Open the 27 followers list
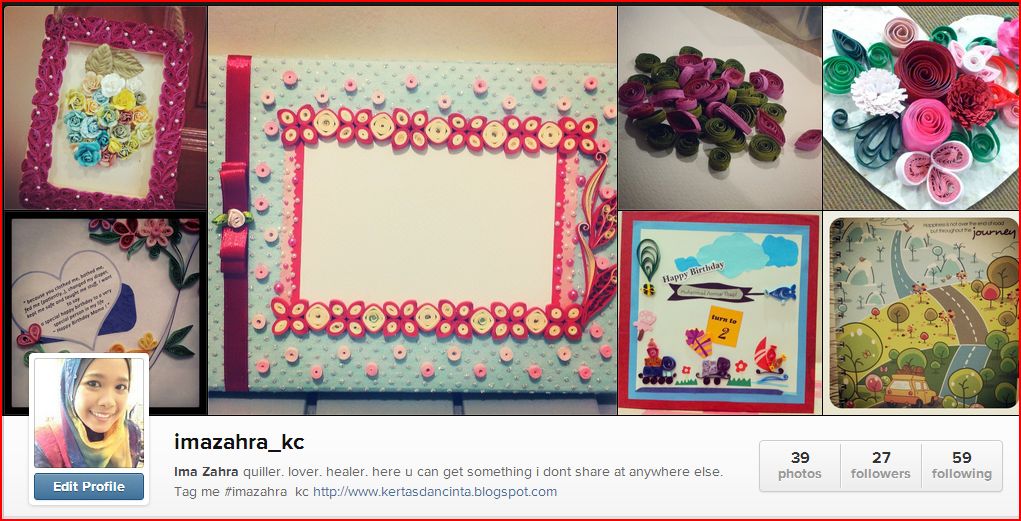The width and height of the screenshot is (1021, 521). click(881, 466)
